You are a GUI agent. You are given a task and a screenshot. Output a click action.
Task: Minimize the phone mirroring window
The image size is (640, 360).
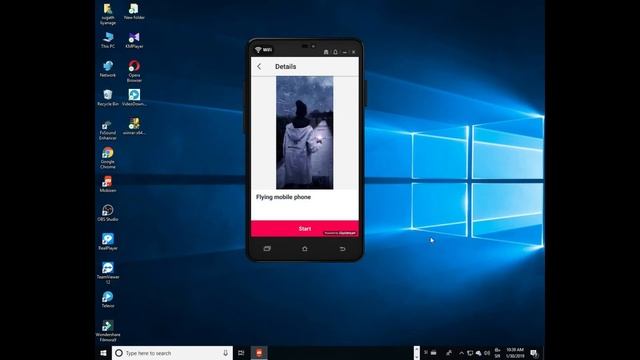coord(344,52)
